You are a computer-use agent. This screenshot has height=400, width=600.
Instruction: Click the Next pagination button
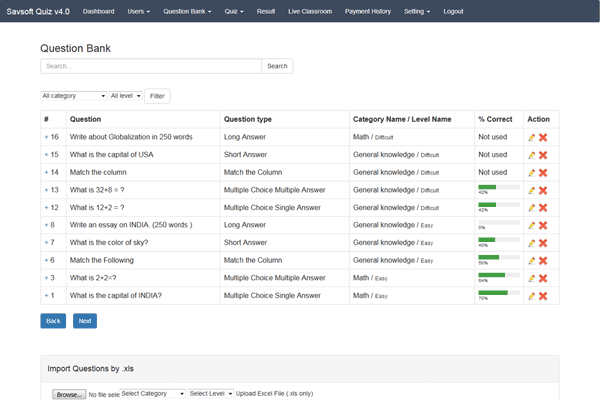pos(85,321)
